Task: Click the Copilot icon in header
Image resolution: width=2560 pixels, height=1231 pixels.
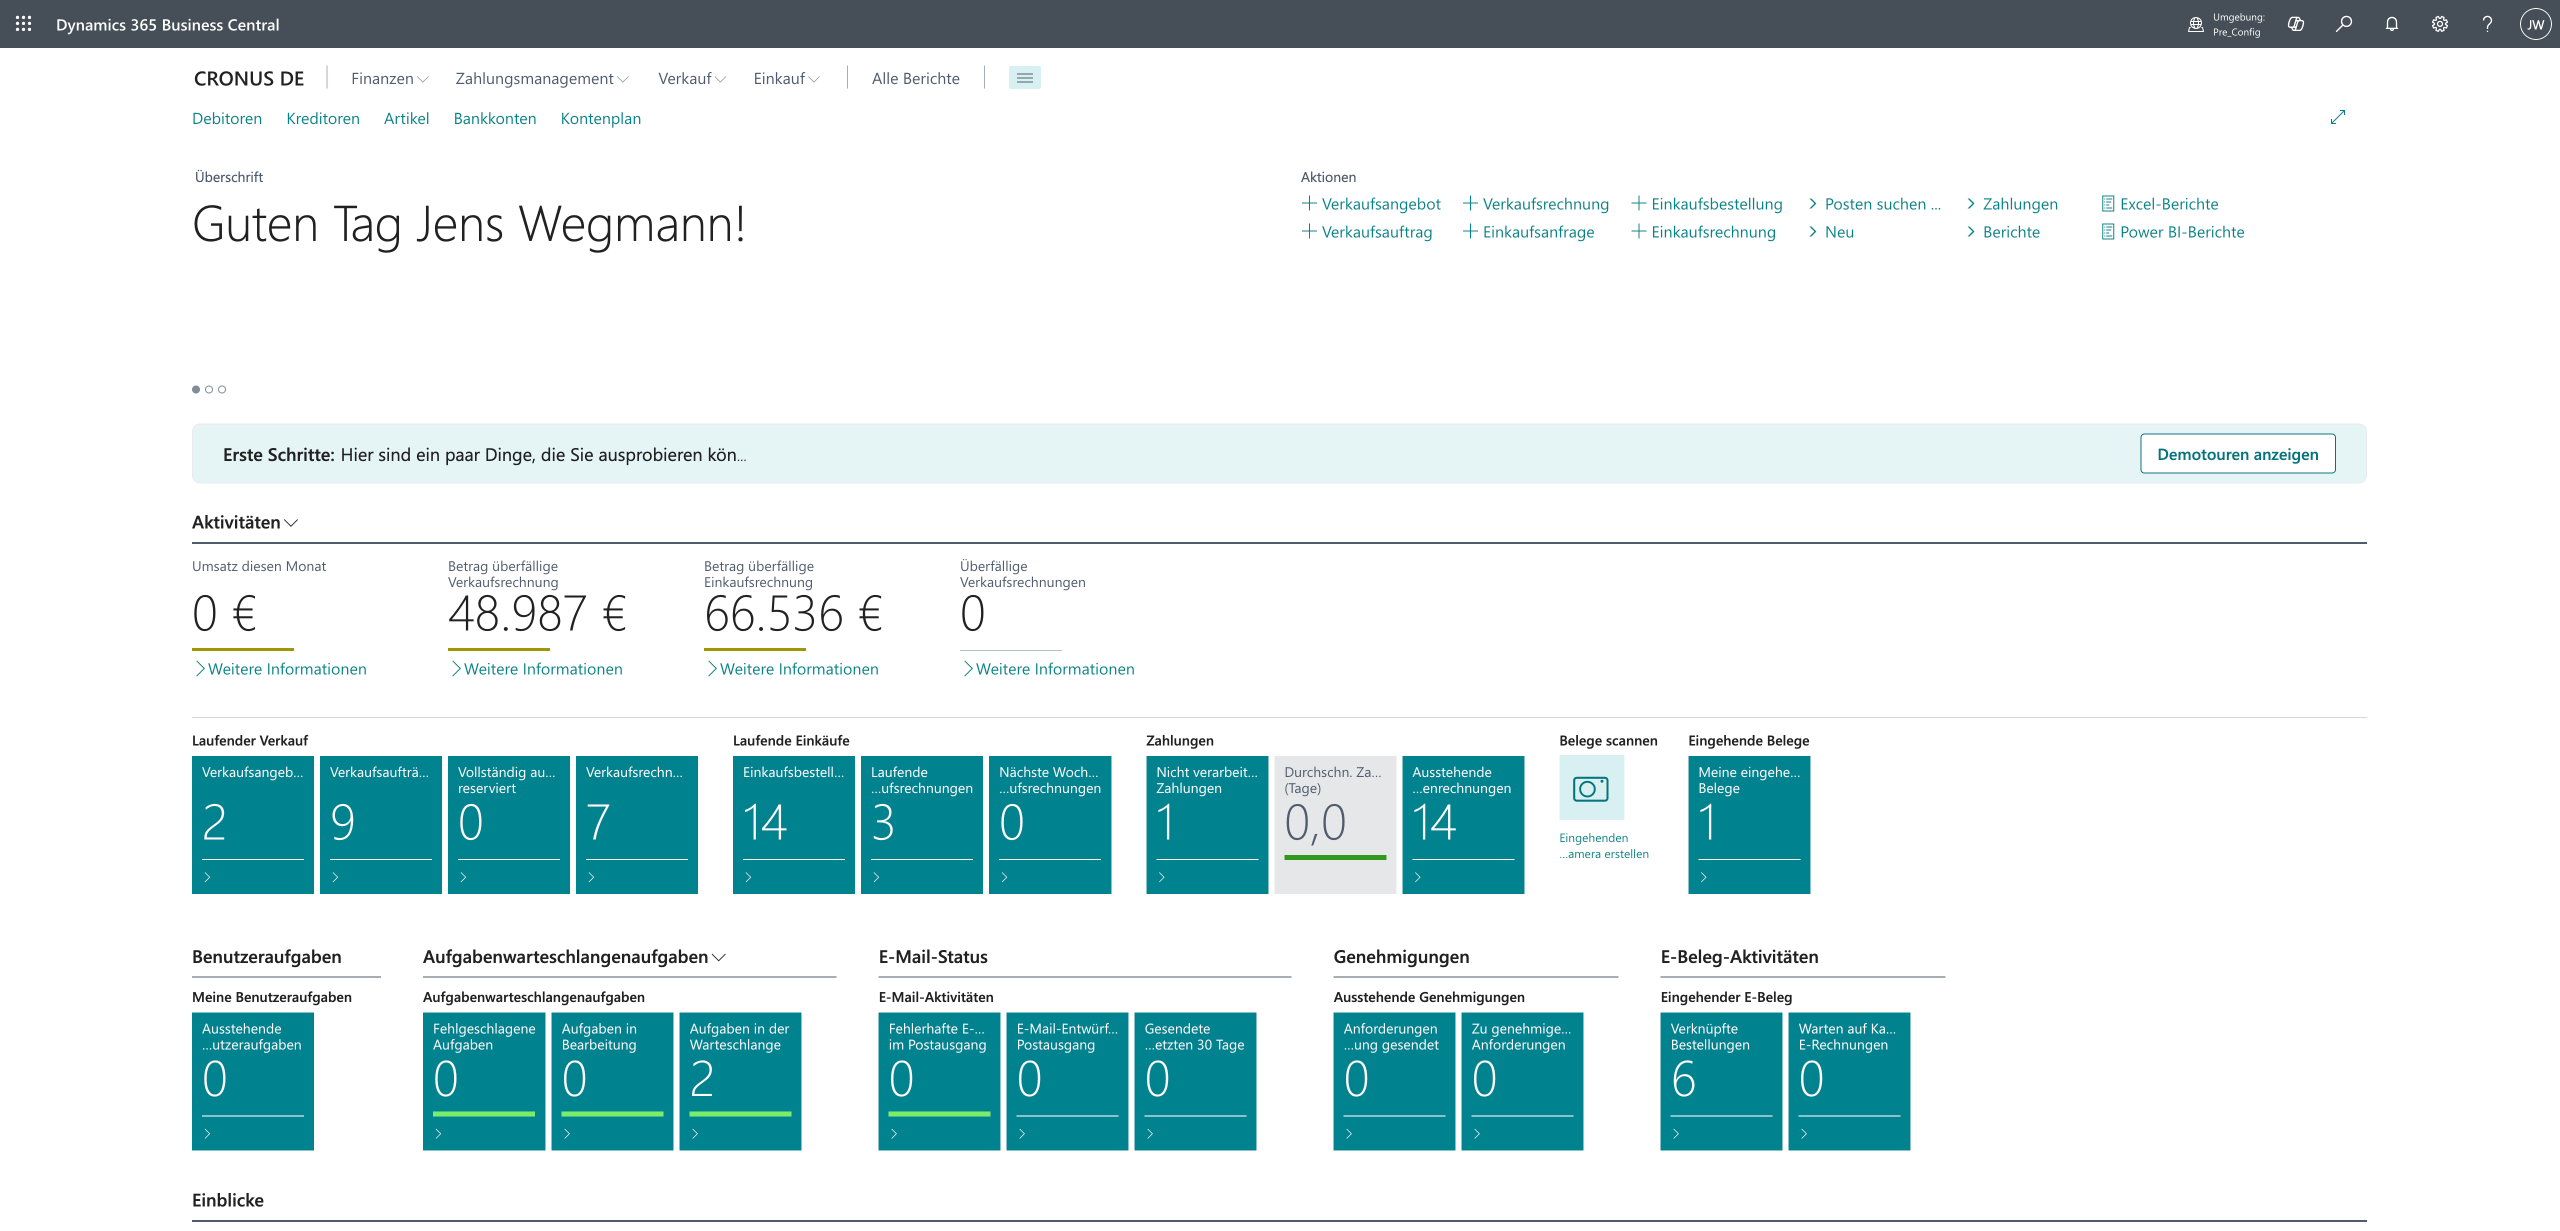Action: point(2296,24)
